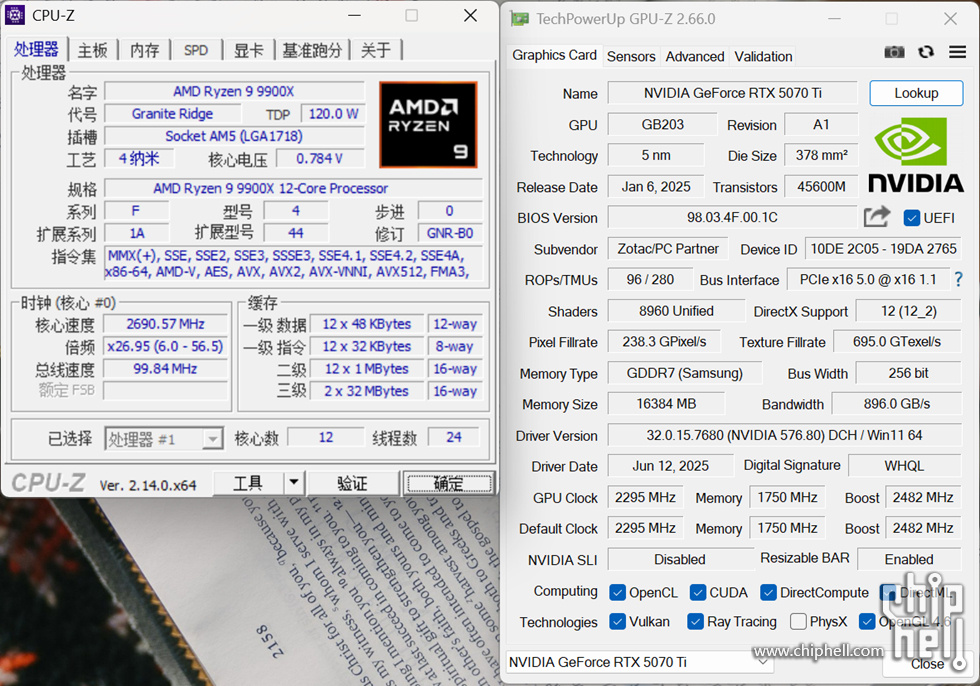Click the 验证 button in CPU-Z
The width and height of the screenshot is (980, 686).
[352, 483]
